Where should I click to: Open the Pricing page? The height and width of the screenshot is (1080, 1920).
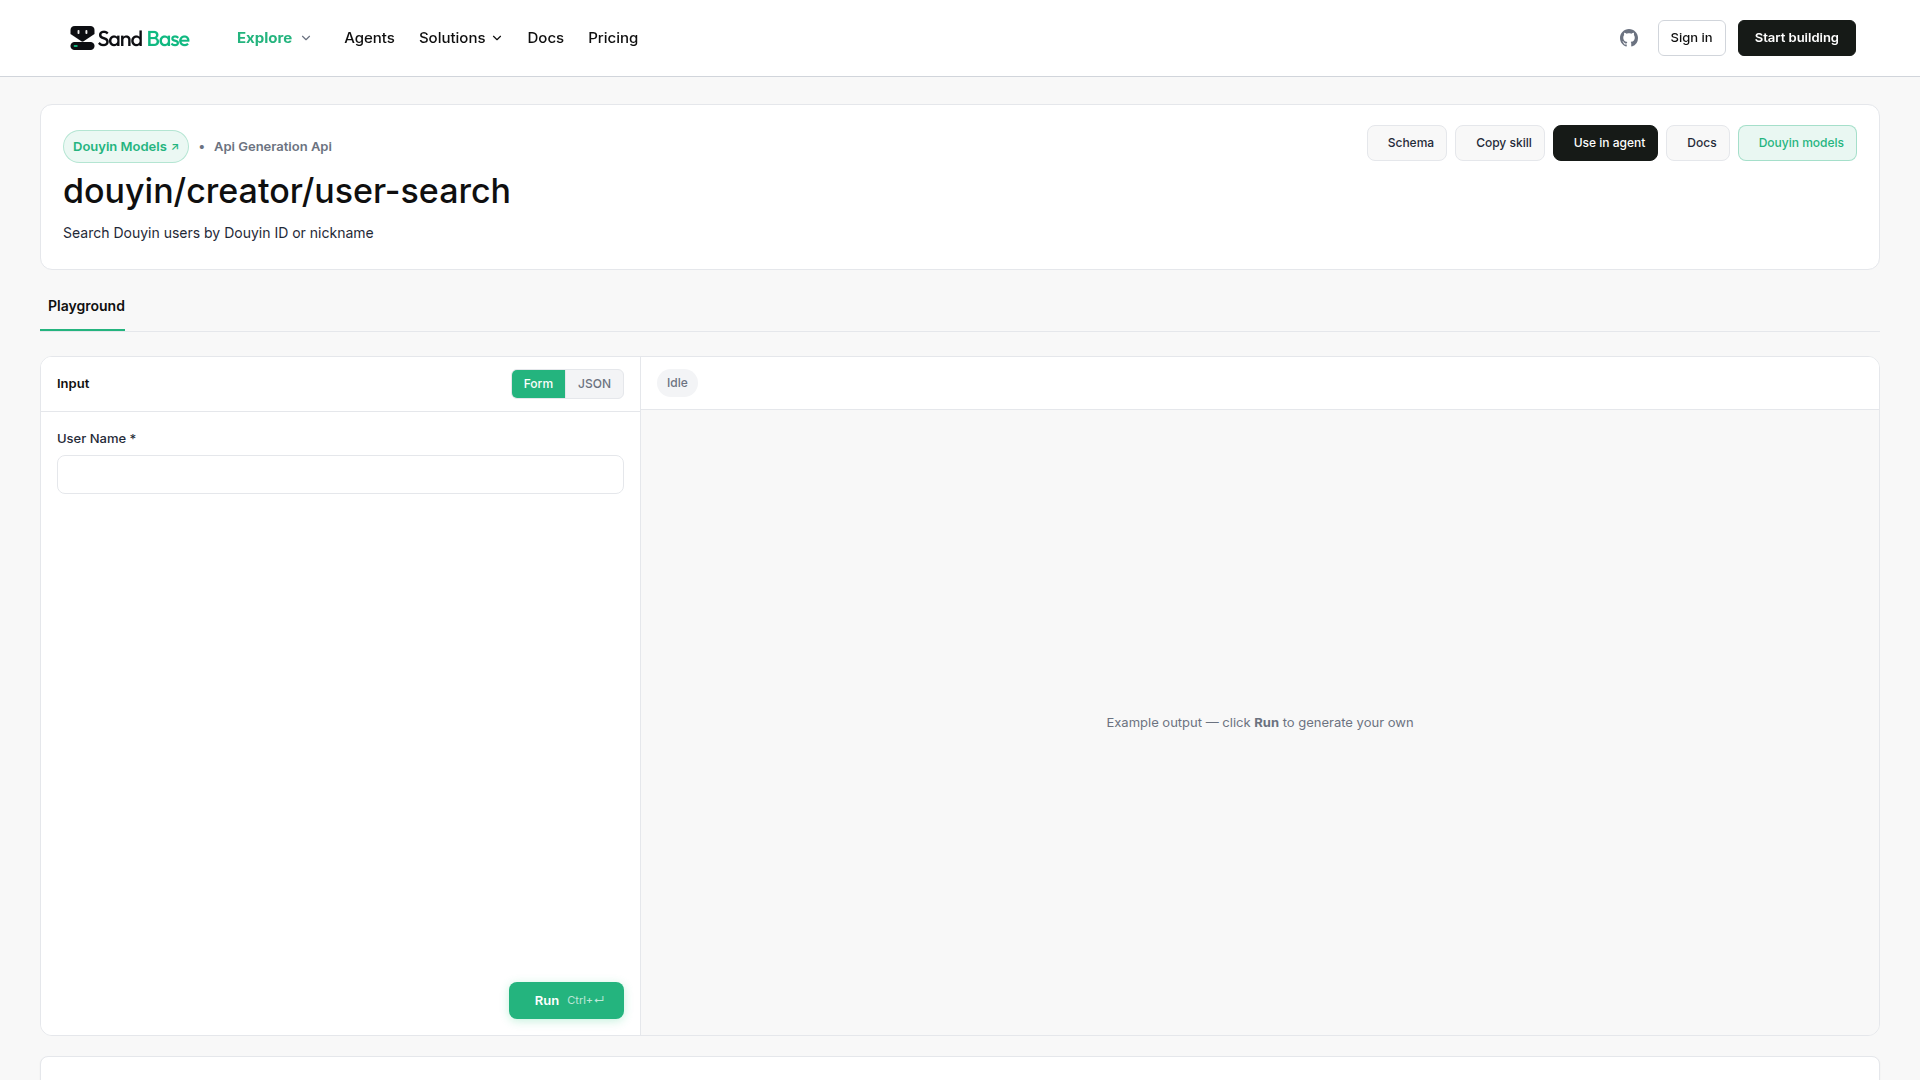613,38
